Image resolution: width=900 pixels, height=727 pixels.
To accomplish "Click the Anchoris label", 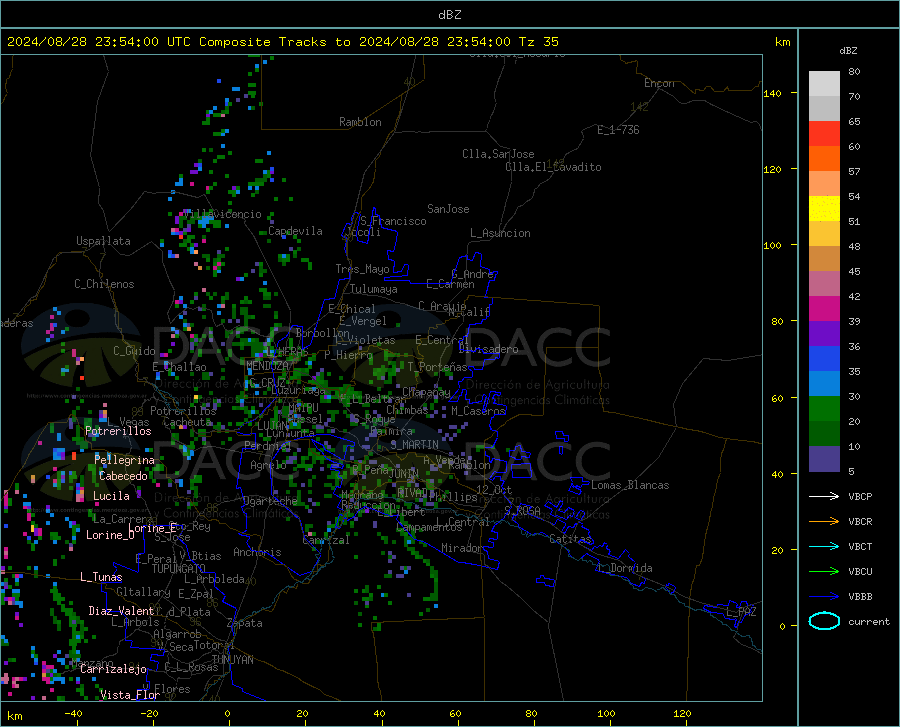I will coord(257,552).
